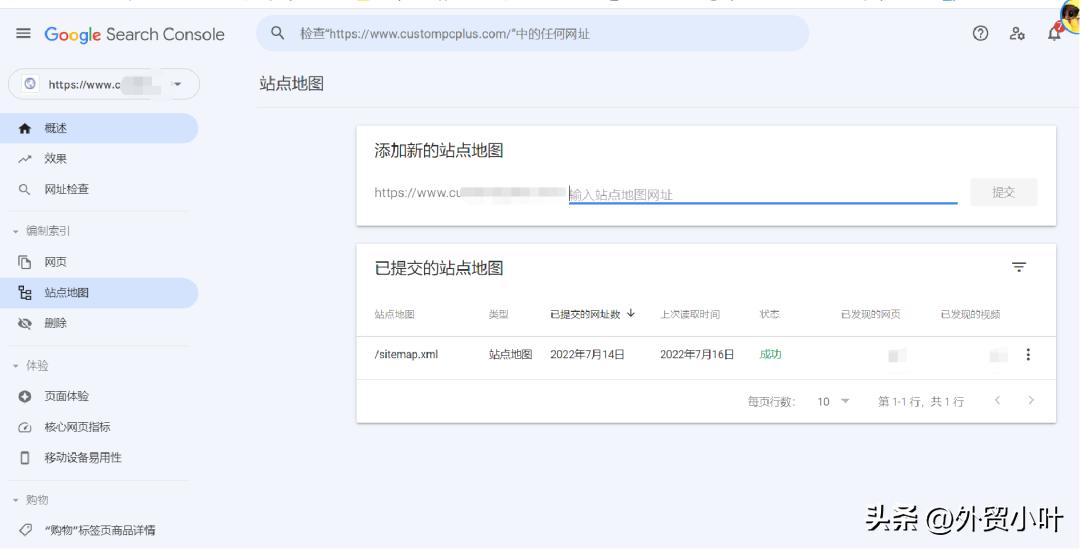Sort by 上次读取时间 column header
The image size is (1080, 549).
pos(690,314)
